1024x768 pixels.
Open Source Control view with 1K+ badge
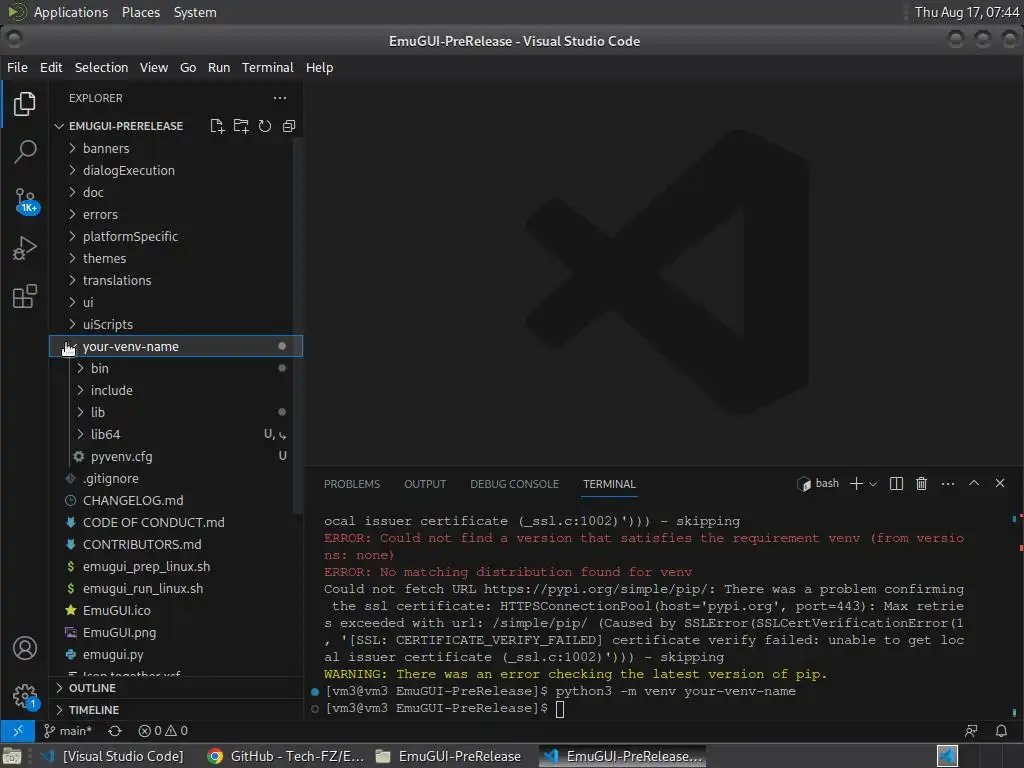coord(25,200)
